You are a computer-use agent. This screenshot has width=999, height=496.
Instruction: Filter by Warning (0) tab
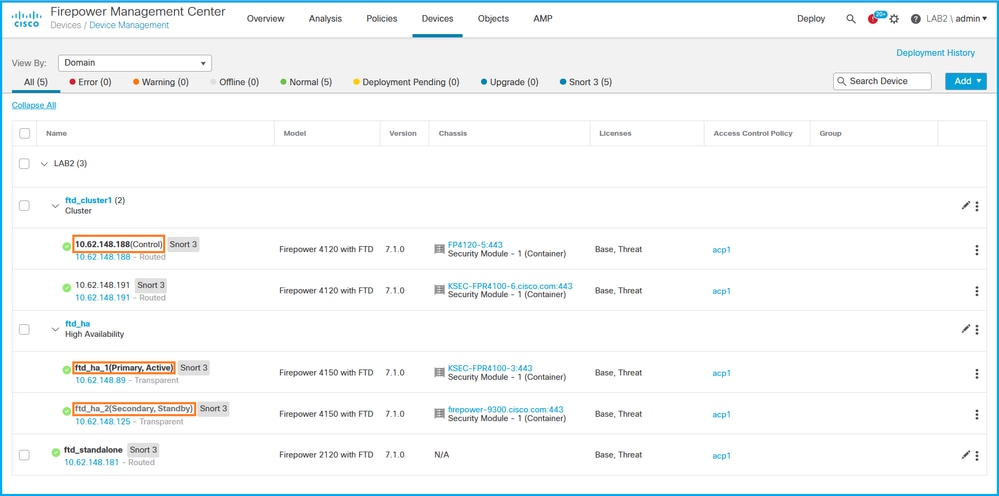pyautogui.click(x=161, y=82)
